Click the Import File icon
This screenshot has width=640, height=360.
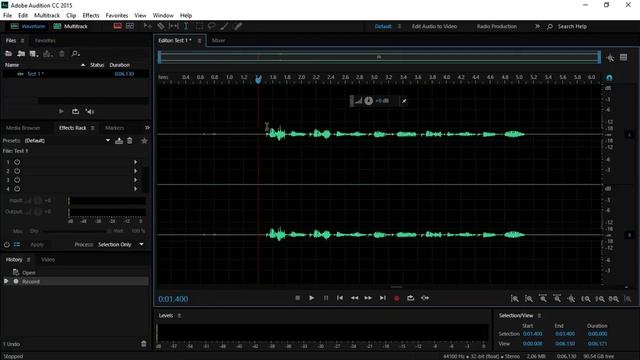[x=21, y=53]
